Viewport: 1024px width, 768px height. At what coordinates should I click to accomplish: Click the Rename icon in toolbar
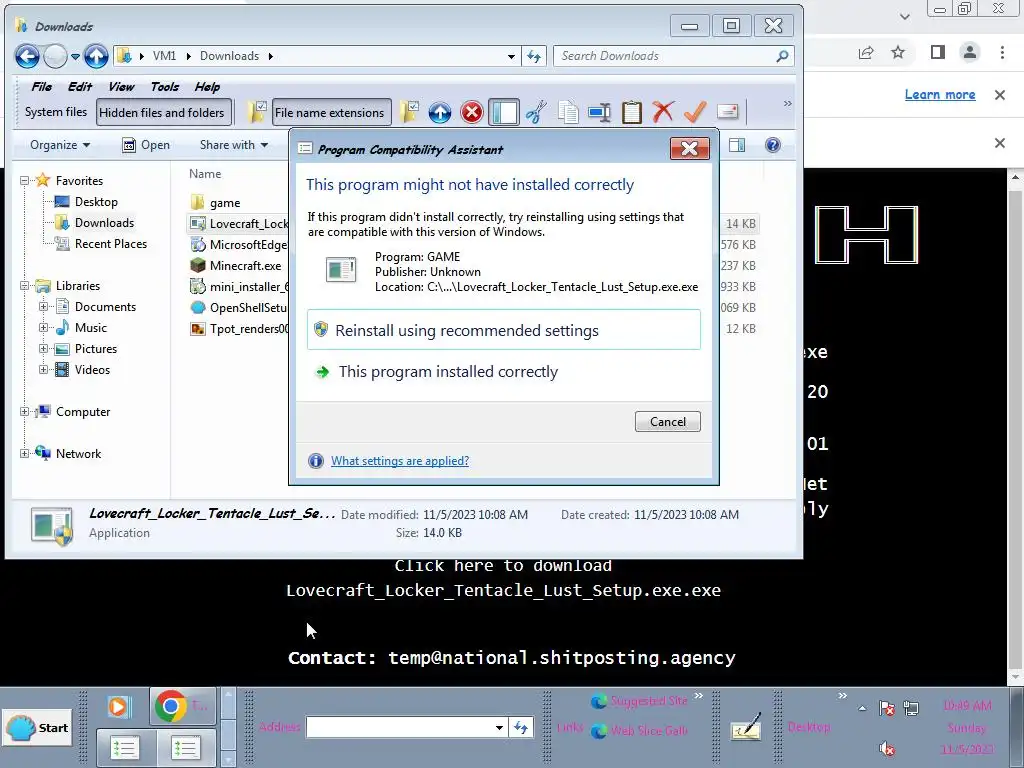click(x=599, y=112)
